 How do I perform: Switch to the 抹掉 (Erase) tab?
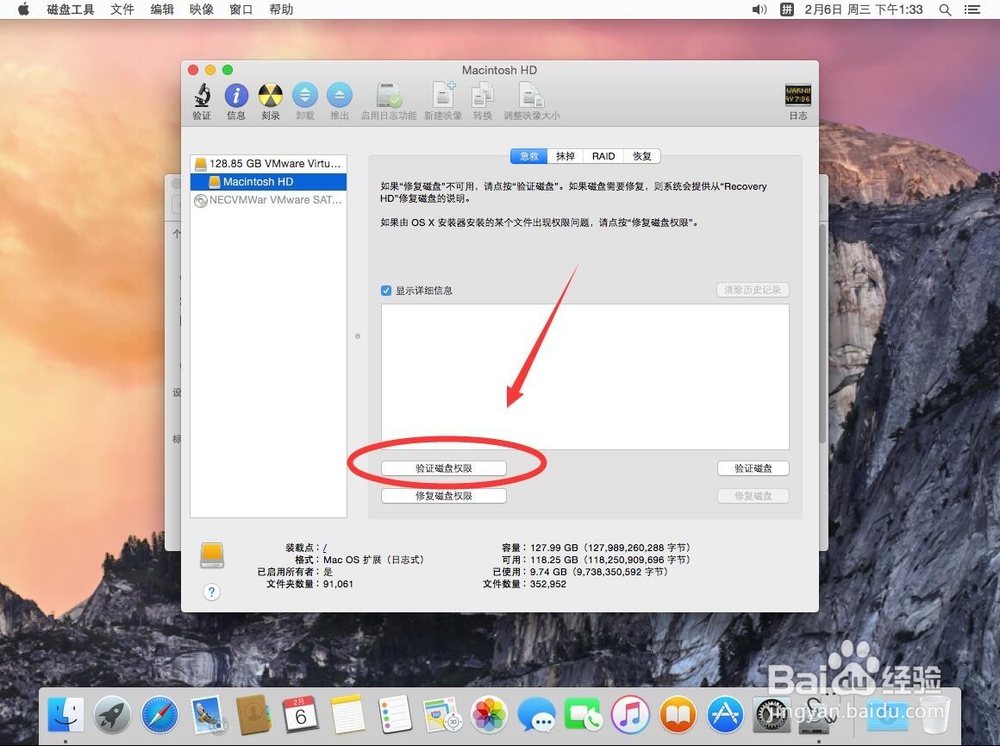[x=565, y=156]
